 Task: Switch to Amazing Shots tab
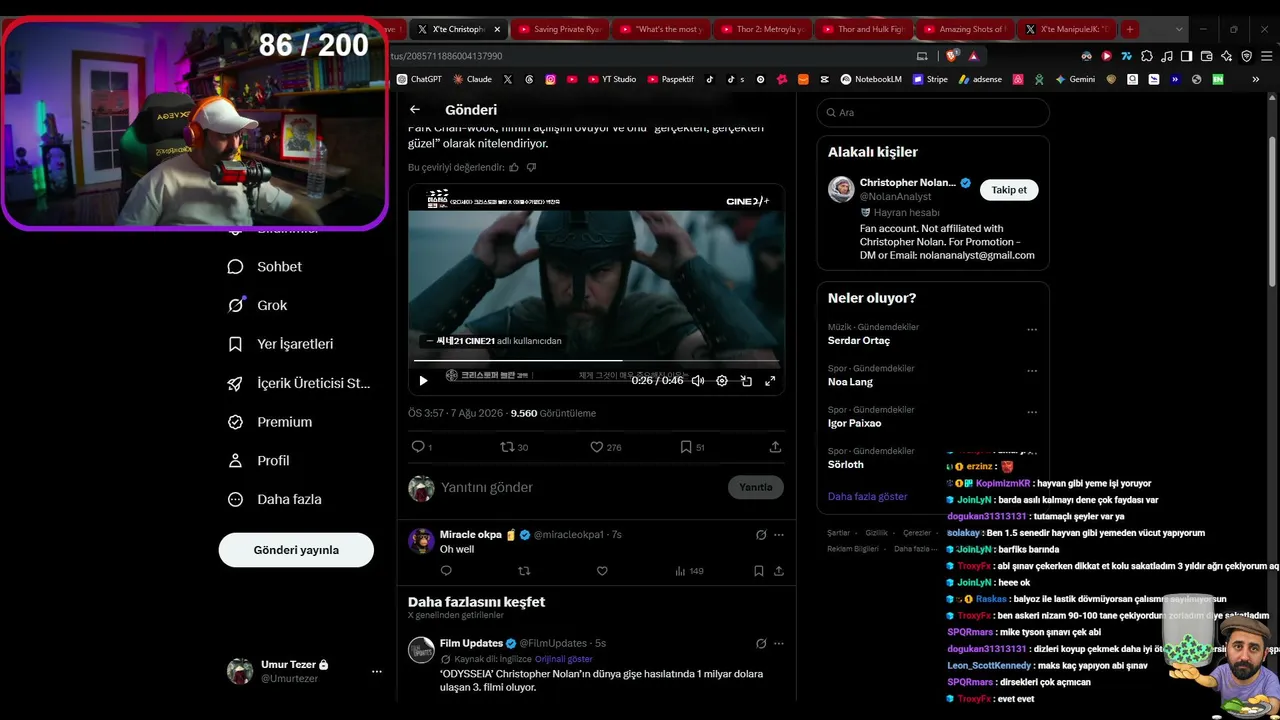963,30
